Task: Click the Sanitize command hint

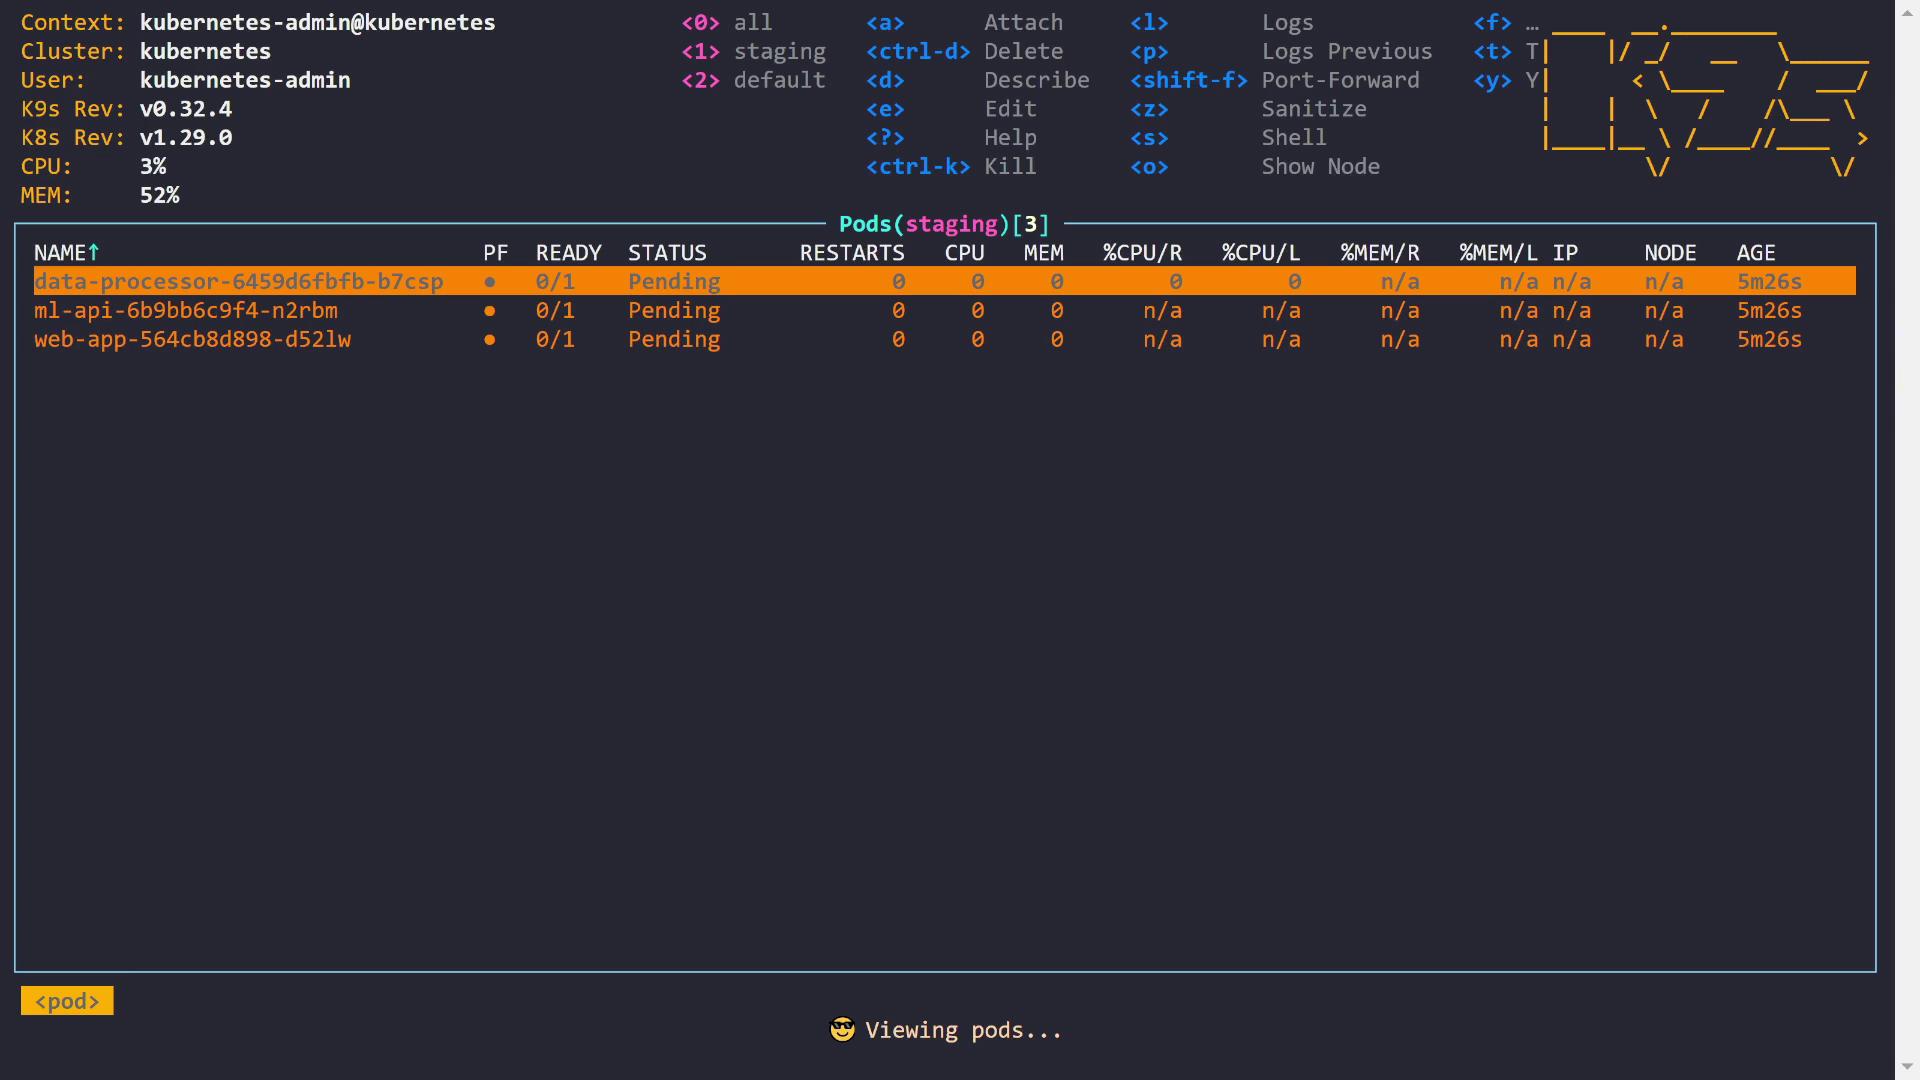Action: (x=1313, y=109)
